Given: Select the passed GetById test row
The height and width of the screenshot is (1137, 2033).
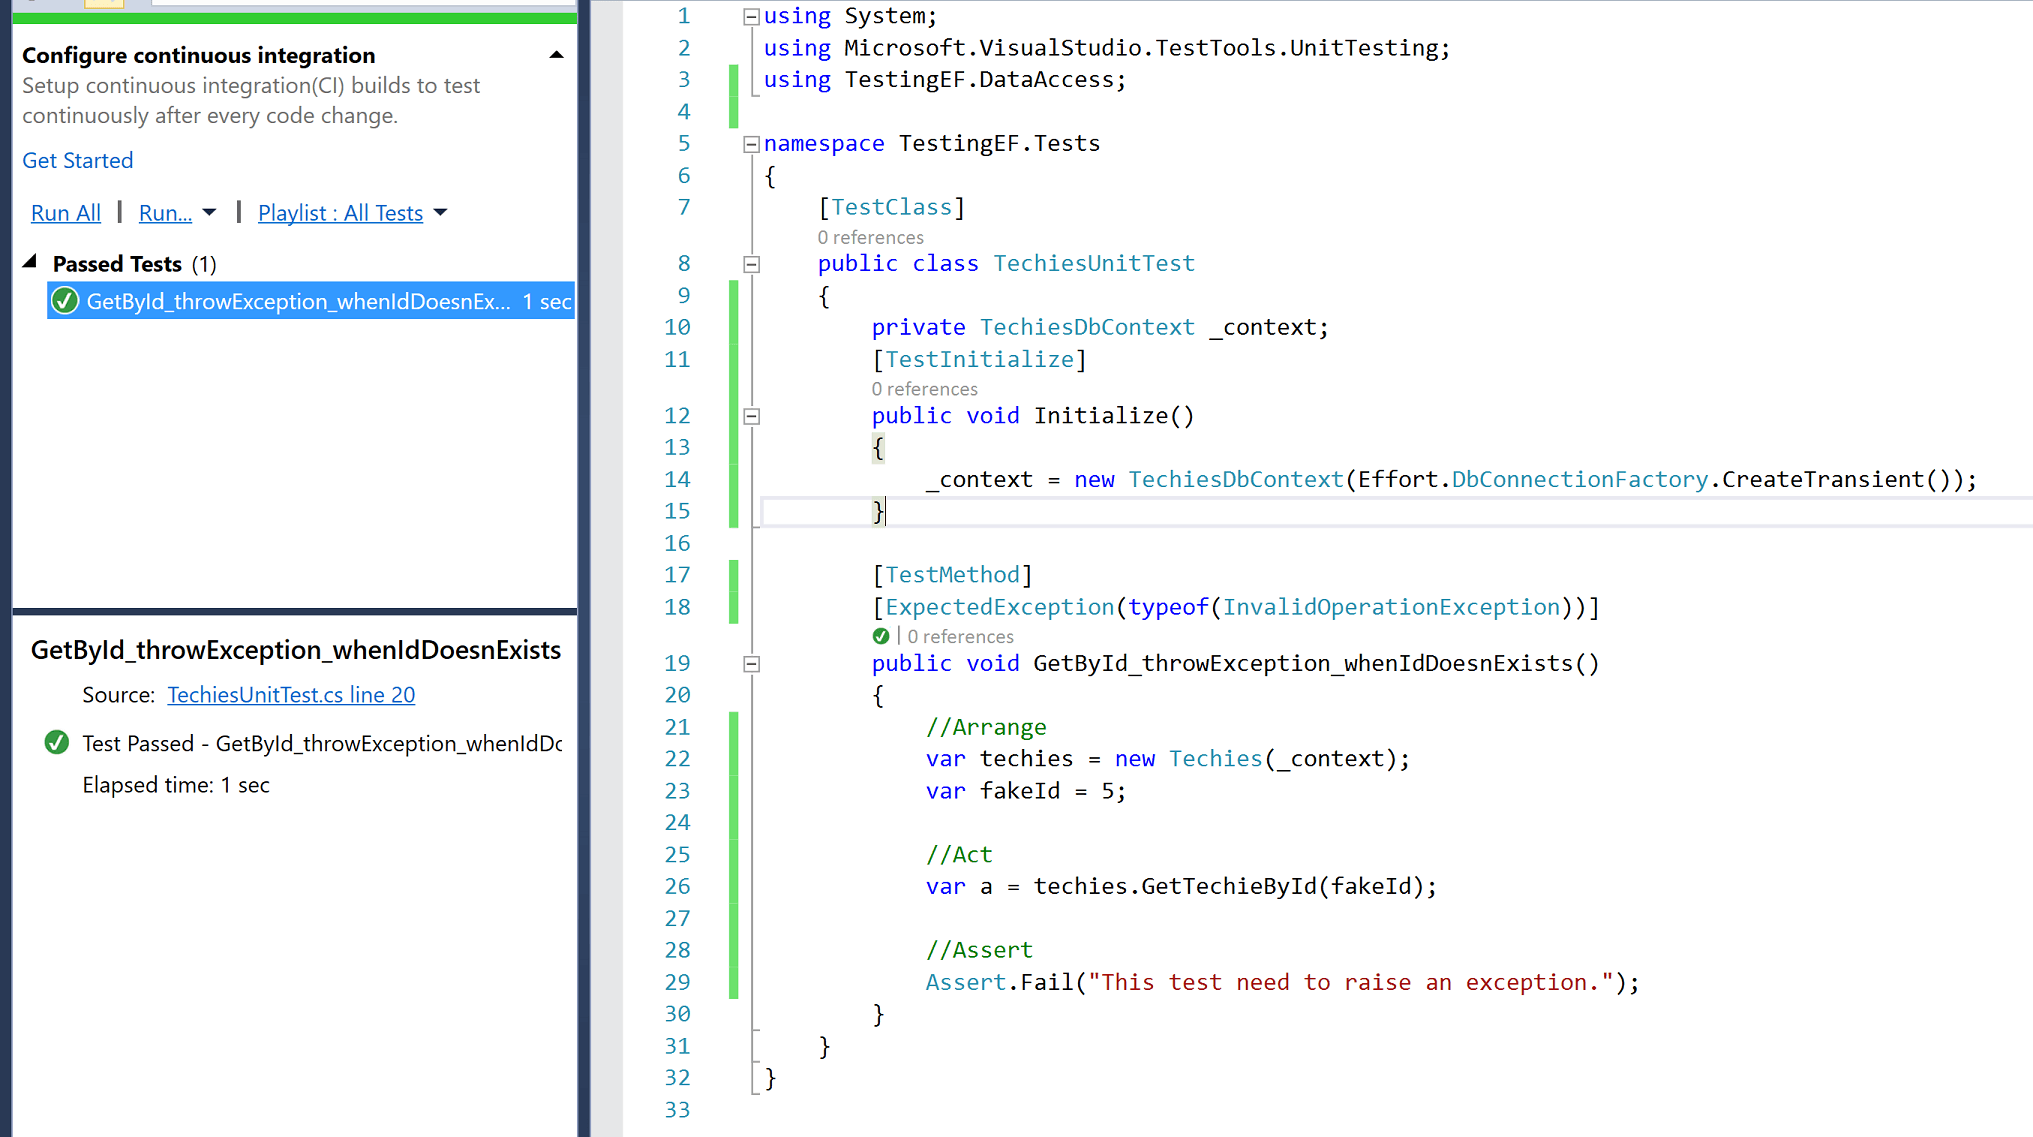Looking at the screenshot, I should (311, 301).
